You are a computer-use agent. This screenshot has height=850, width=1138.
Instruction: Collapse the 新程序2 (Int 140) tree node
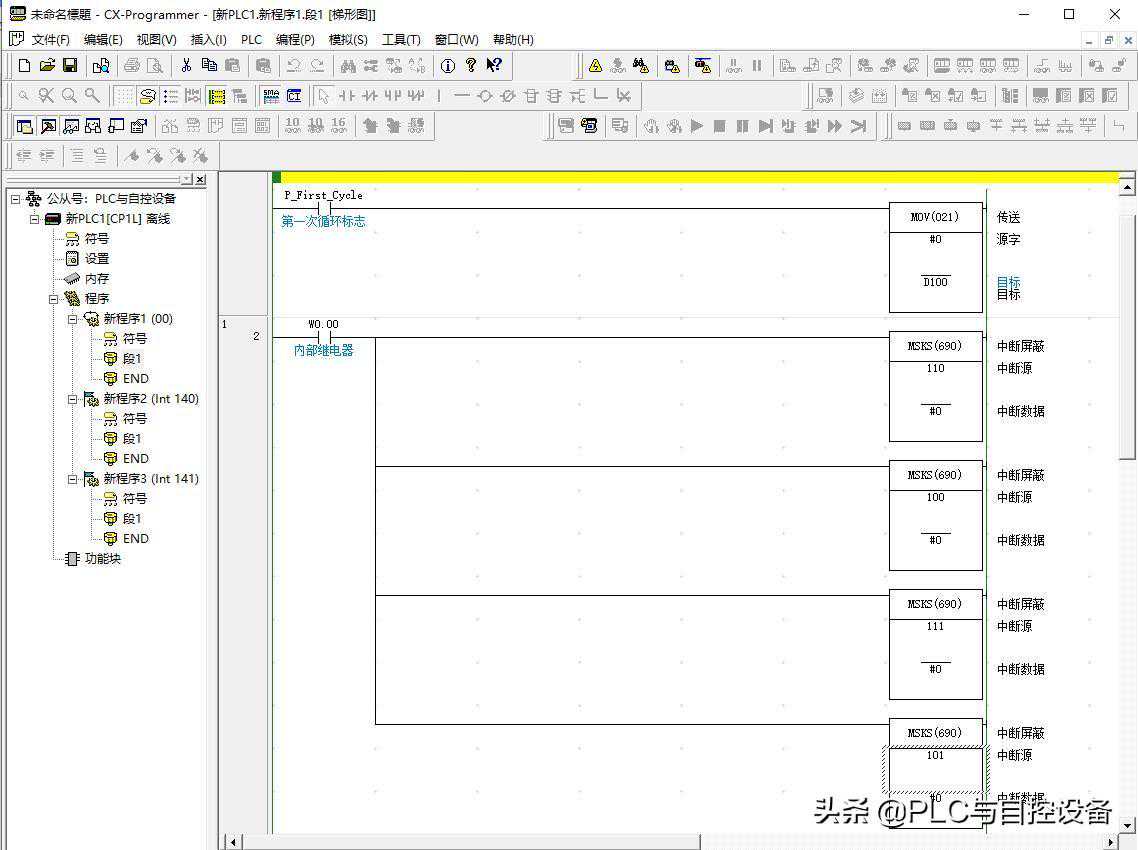tap(73, 399)
